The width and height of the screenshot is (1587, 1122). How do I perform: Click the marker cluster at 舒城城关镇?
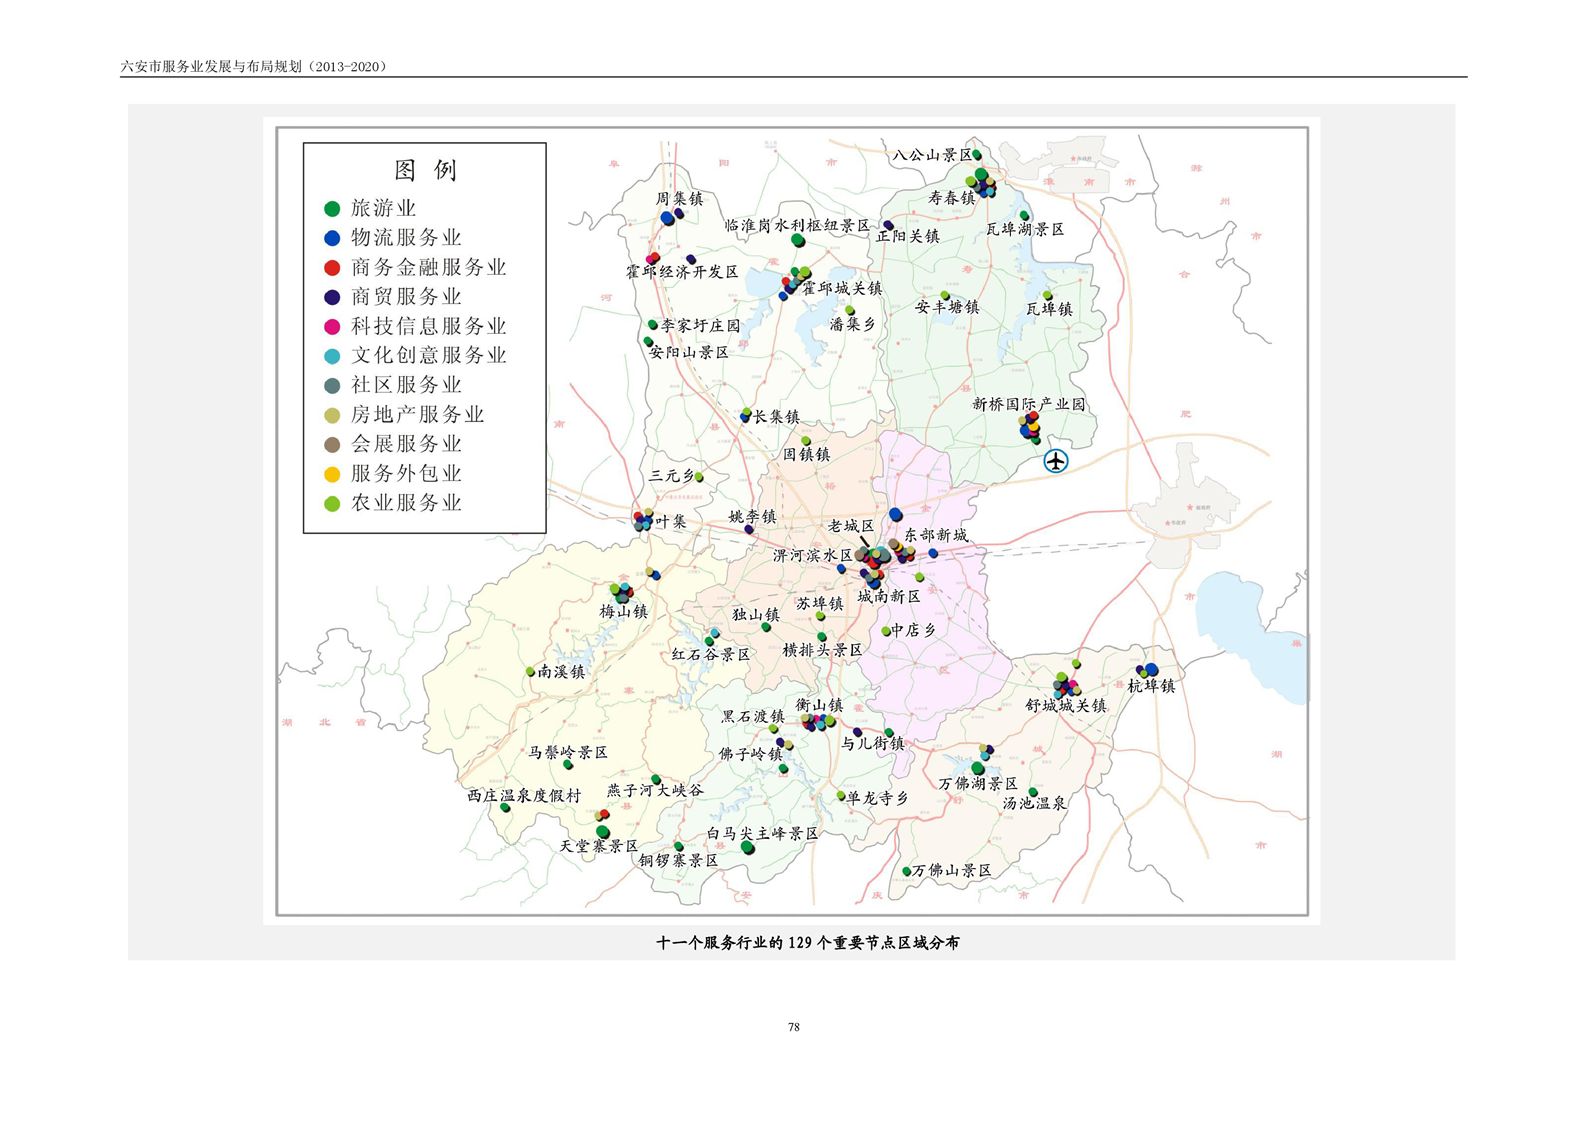[1066, 686]
